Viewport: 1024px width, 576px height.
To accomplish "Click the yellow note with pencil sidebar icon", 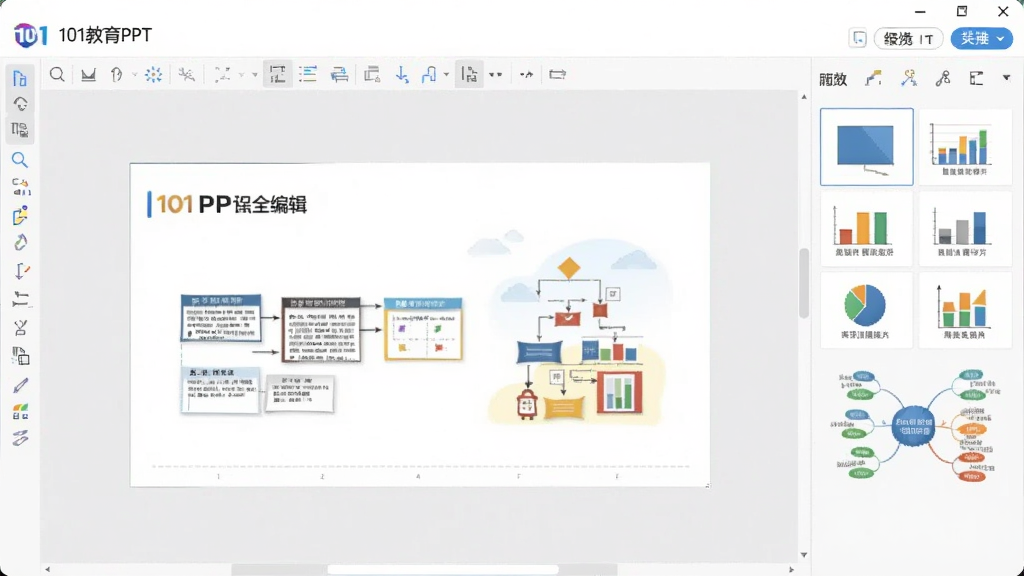I will (x=20, y=215).
